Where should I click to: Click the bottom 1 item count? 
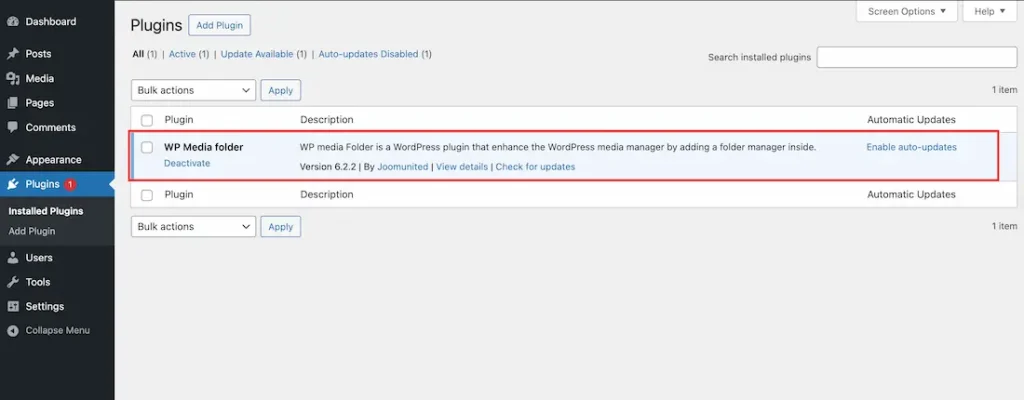[1004, 226]
